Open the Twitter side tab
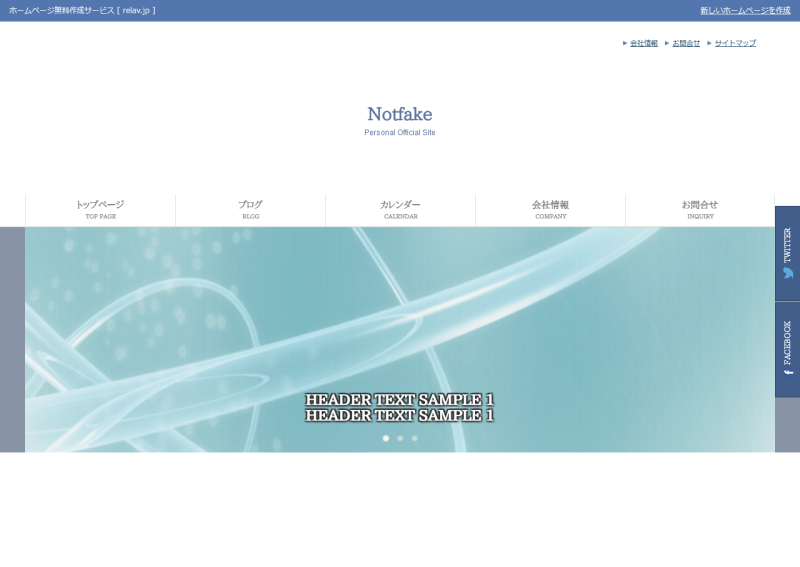Screen dimensions: 800x567 [x=787, y=253]
